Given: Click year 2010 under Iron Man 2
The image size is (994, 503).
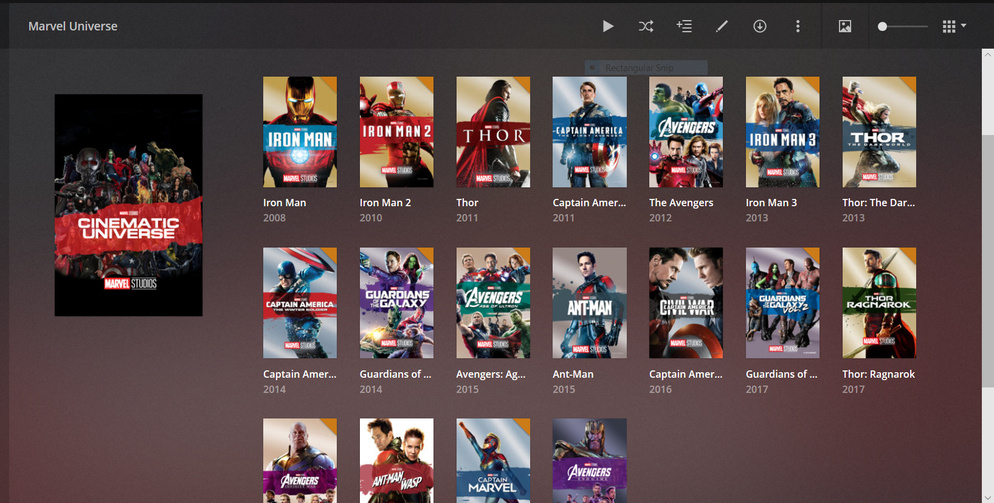Looking at the screenshot, I should [371, 218].
